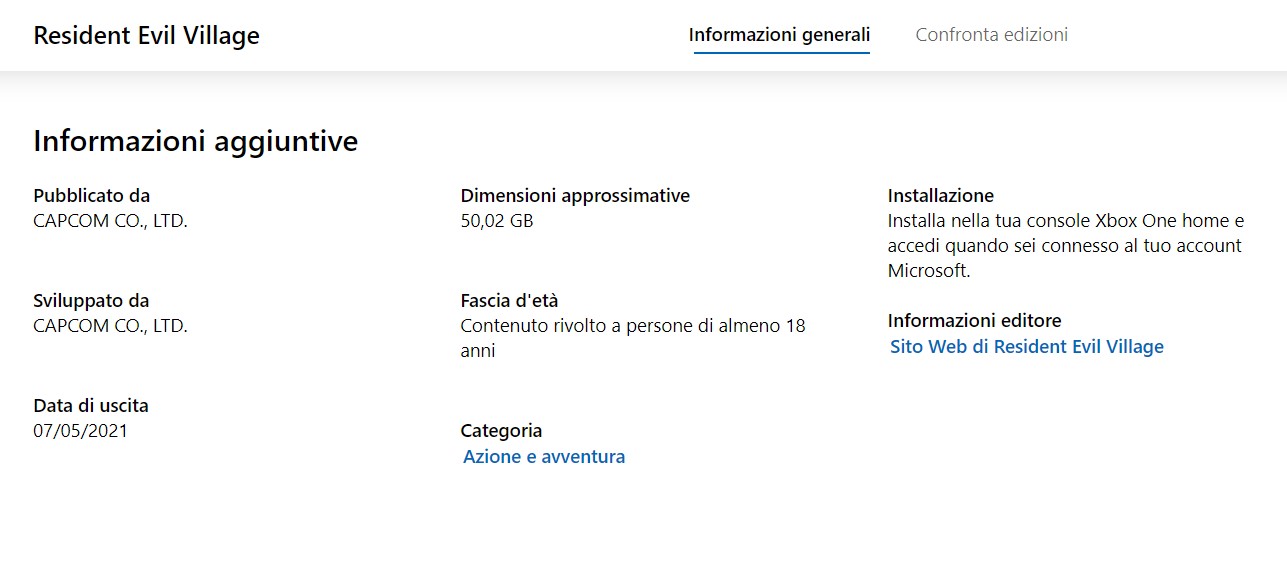Click the Categoria label
This screenshot has height=578, width=1287.
(501, 431)
